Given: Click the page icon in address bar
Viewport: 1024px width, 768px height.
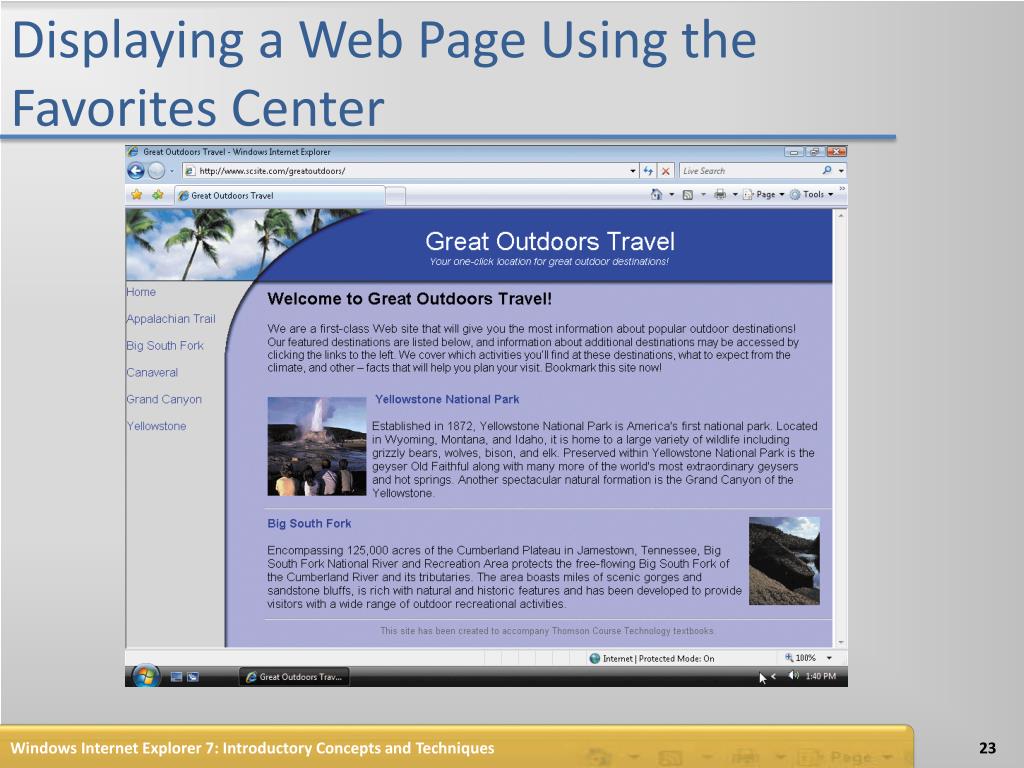Looking at the screenshot, I should [190, 171].
